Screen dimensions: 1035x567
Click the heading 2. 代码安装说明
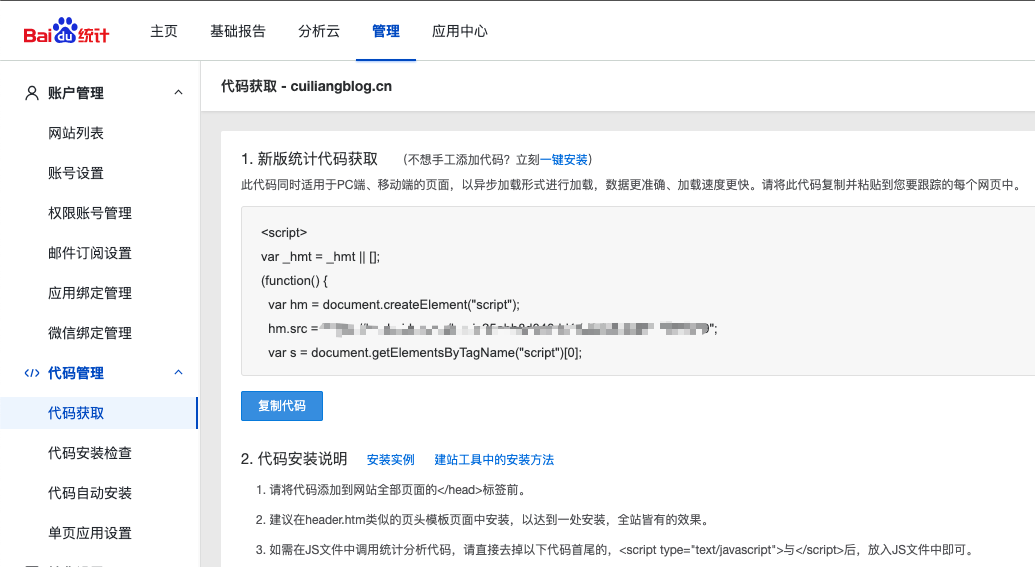click(294, 459)
